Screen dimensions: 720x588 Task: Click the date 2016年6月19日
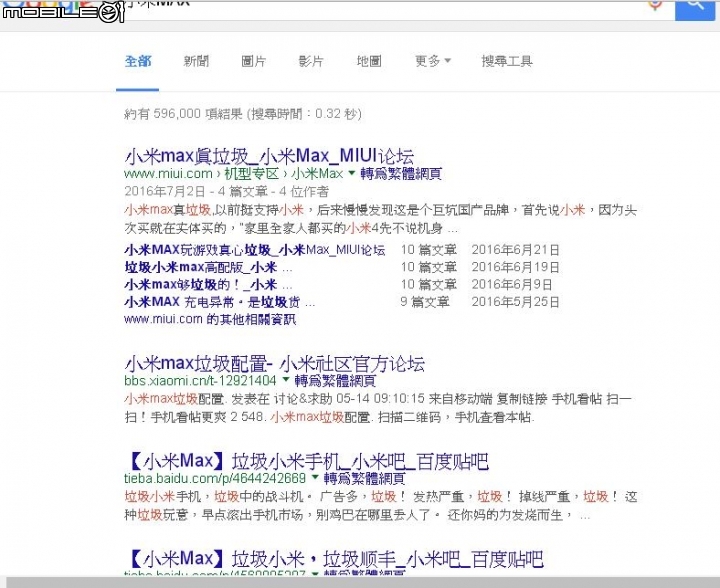[x=516, y=267]
